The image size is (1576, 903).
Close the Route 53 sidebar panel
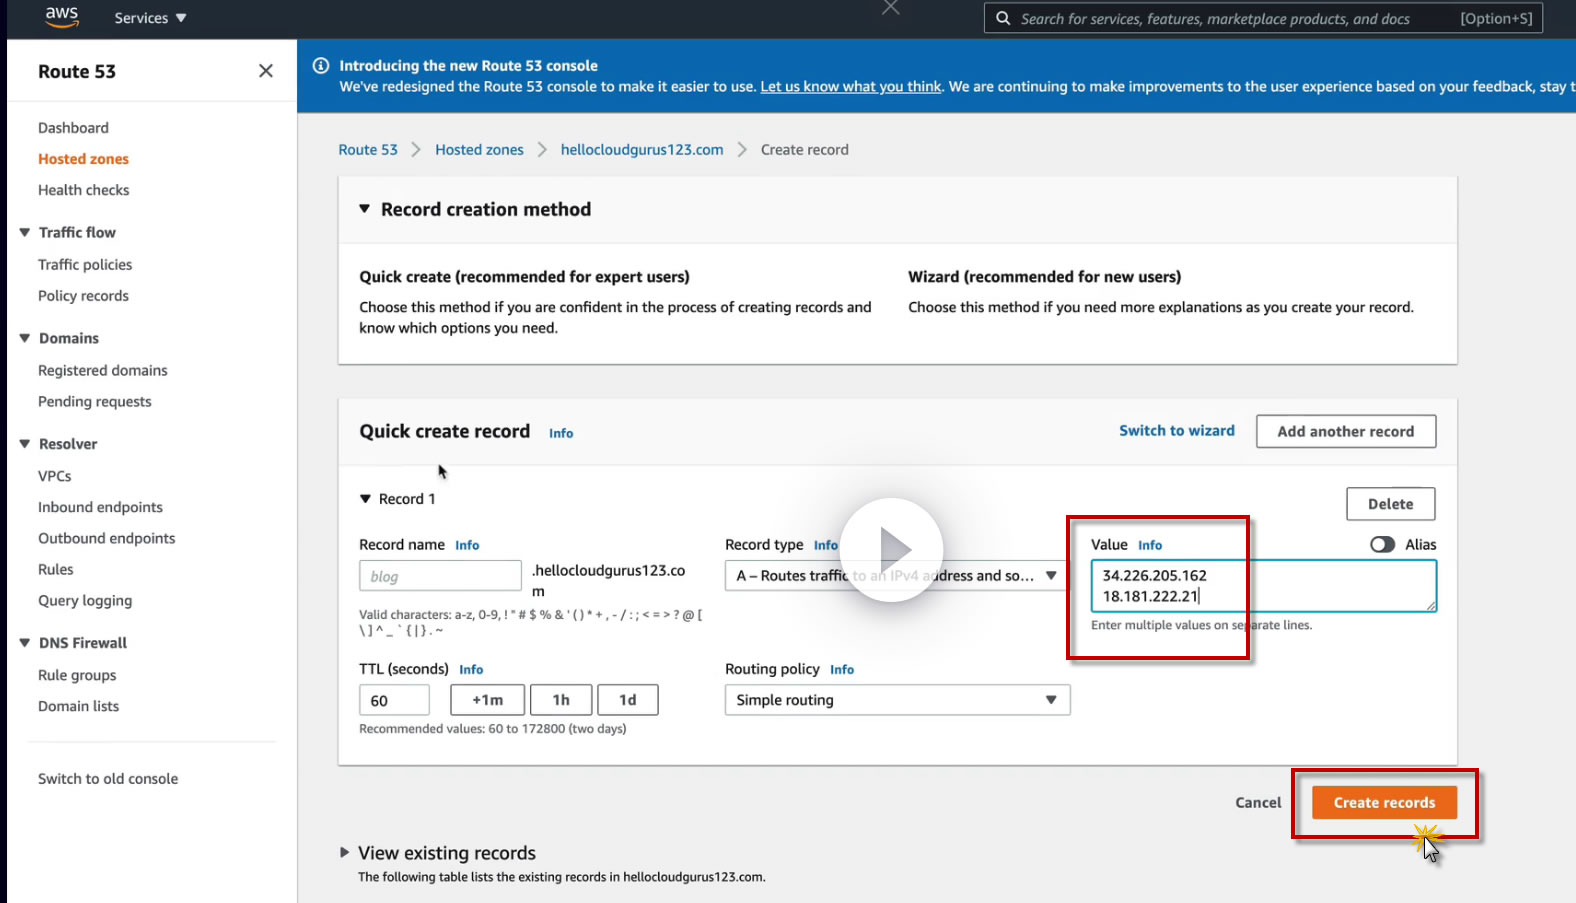(x=265, y=71)
